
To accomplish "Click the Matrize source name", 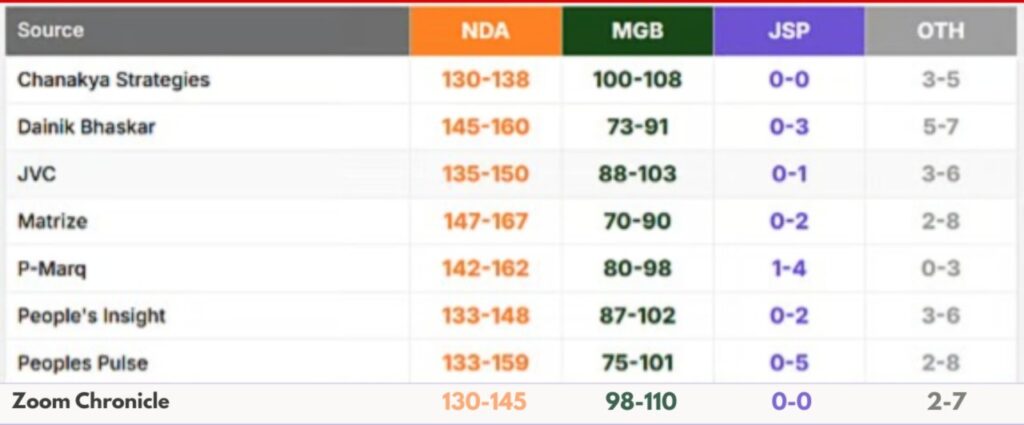I will [51, 221].
